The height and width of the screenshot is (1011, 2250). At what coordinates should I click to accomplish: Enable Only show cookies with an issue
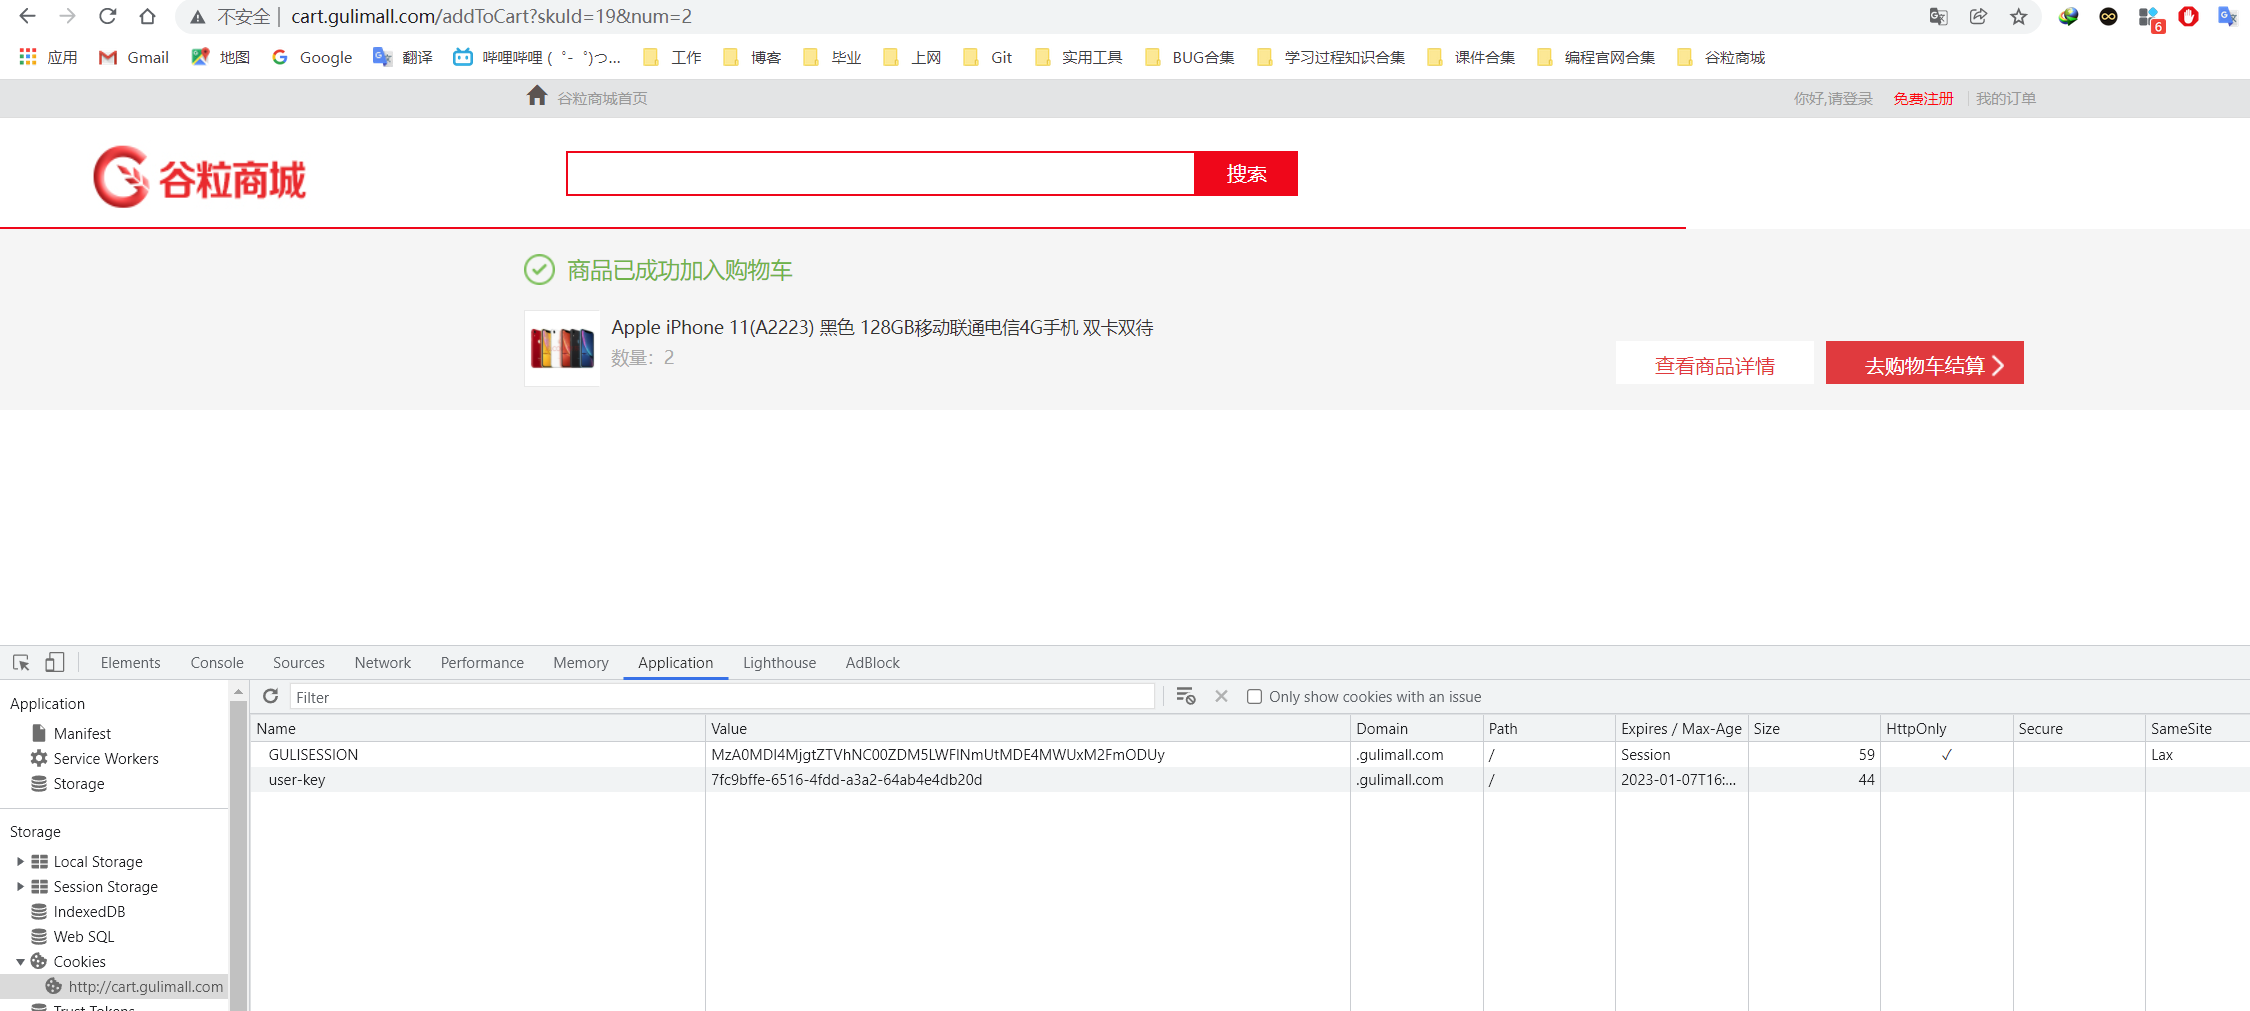pos(1254,696)
